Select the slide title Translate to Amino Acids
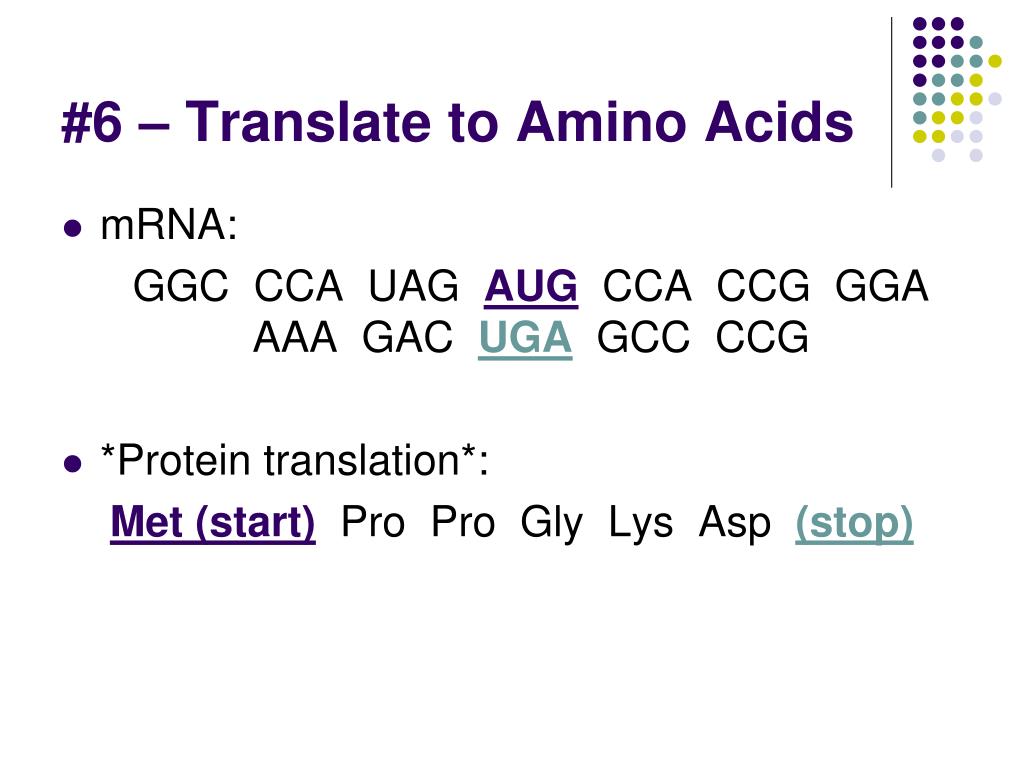Viewport: 1024px width, 768px height. click(457, 121)
